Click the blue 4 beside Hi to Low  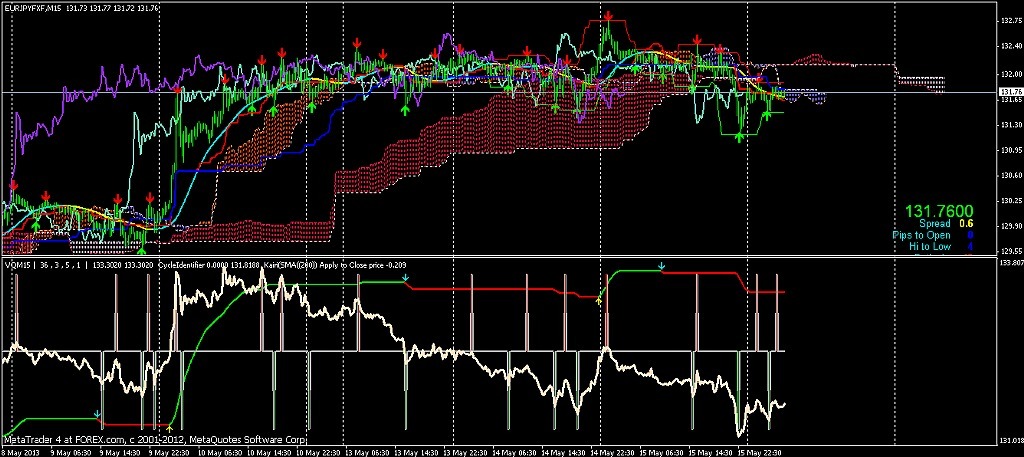coord(970,246)
